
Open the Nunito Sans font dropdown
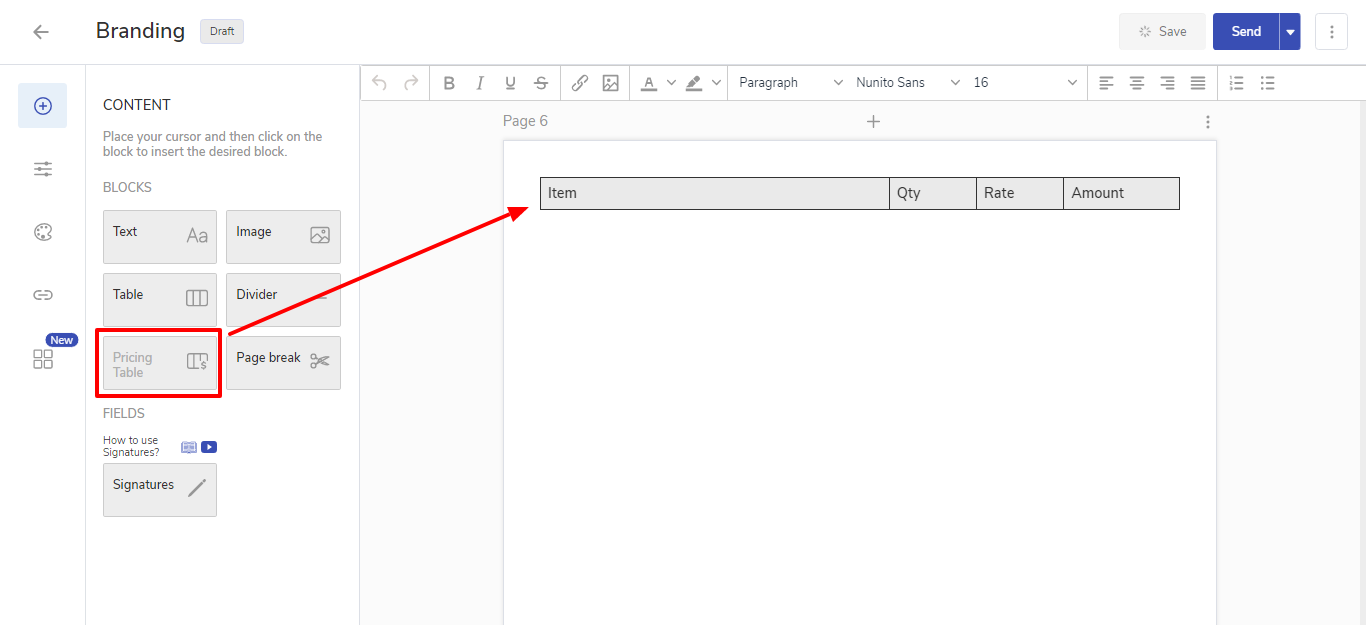tap(907, 83)
